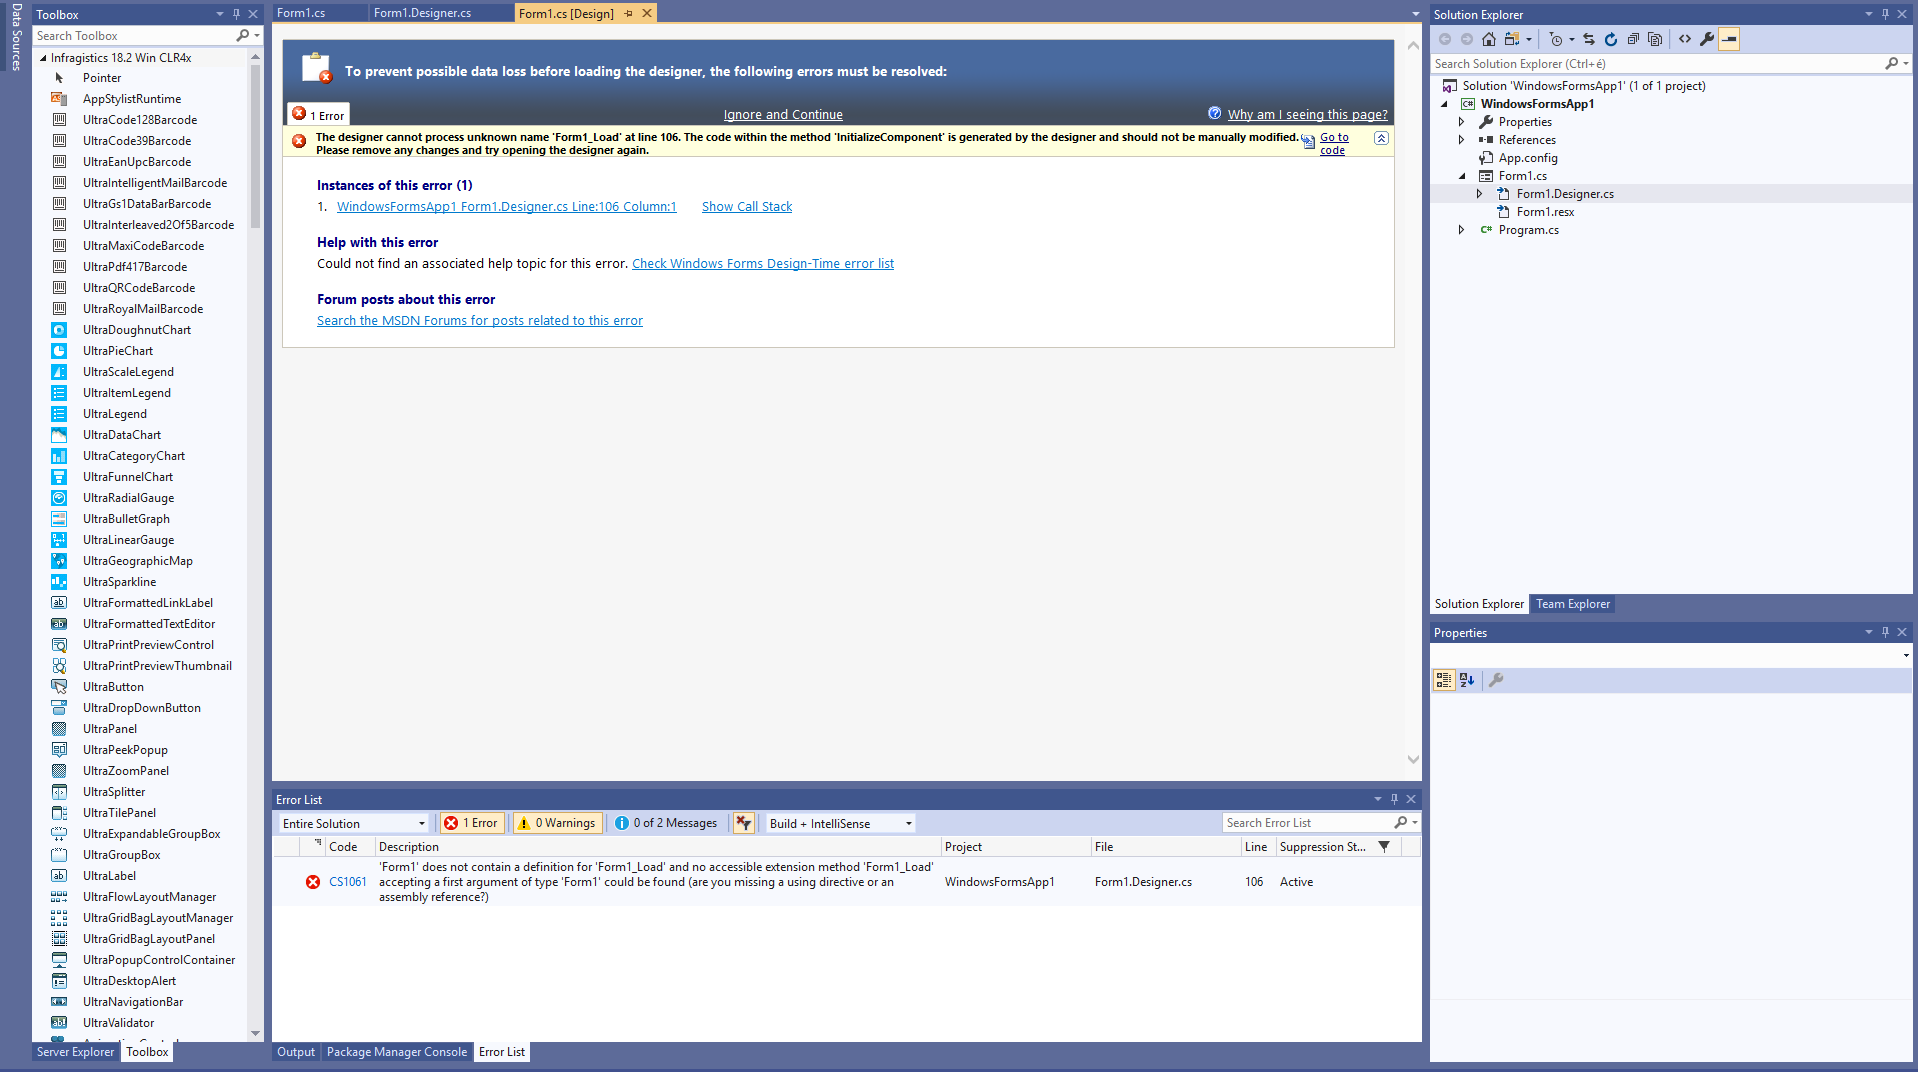Collapse designer error details chevron
The width and height of the screenshot is (1918, 1072).
(x=1381, y=138)
